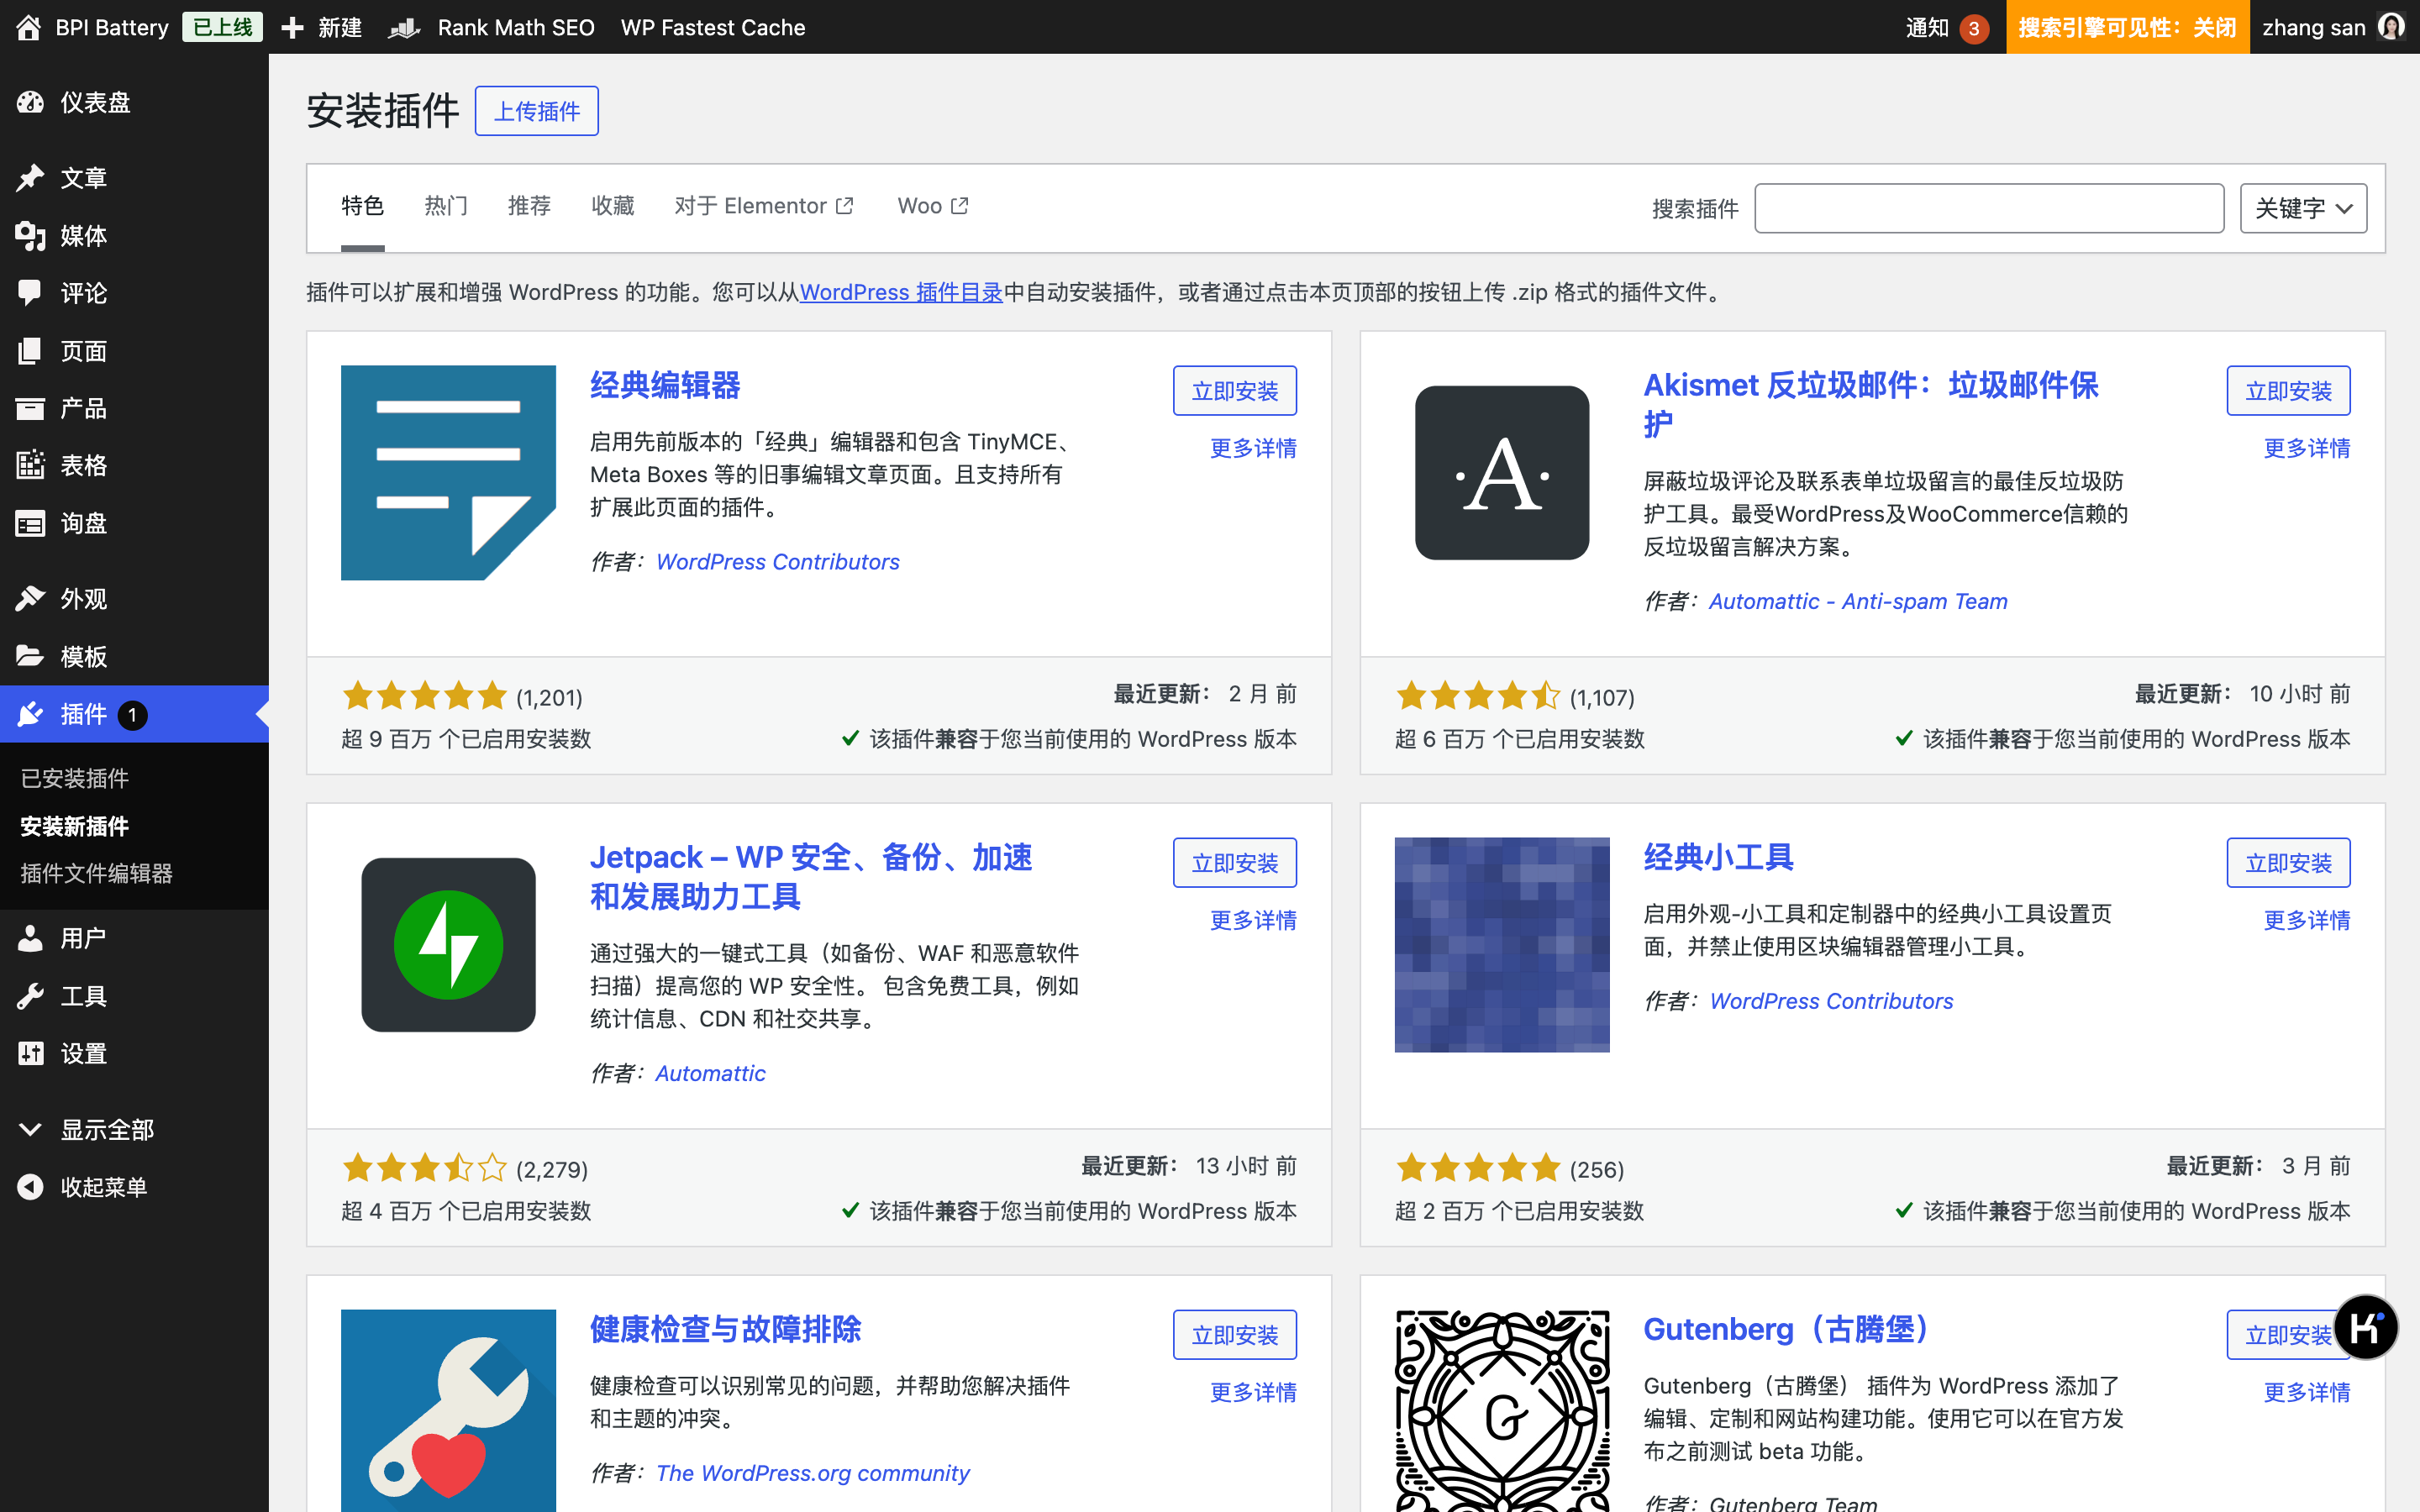Image resolution: width=2420 pixels, height=1512 pixels.
Task: Click the Comments speech bubble icon
Action: (x=30, y=292)
